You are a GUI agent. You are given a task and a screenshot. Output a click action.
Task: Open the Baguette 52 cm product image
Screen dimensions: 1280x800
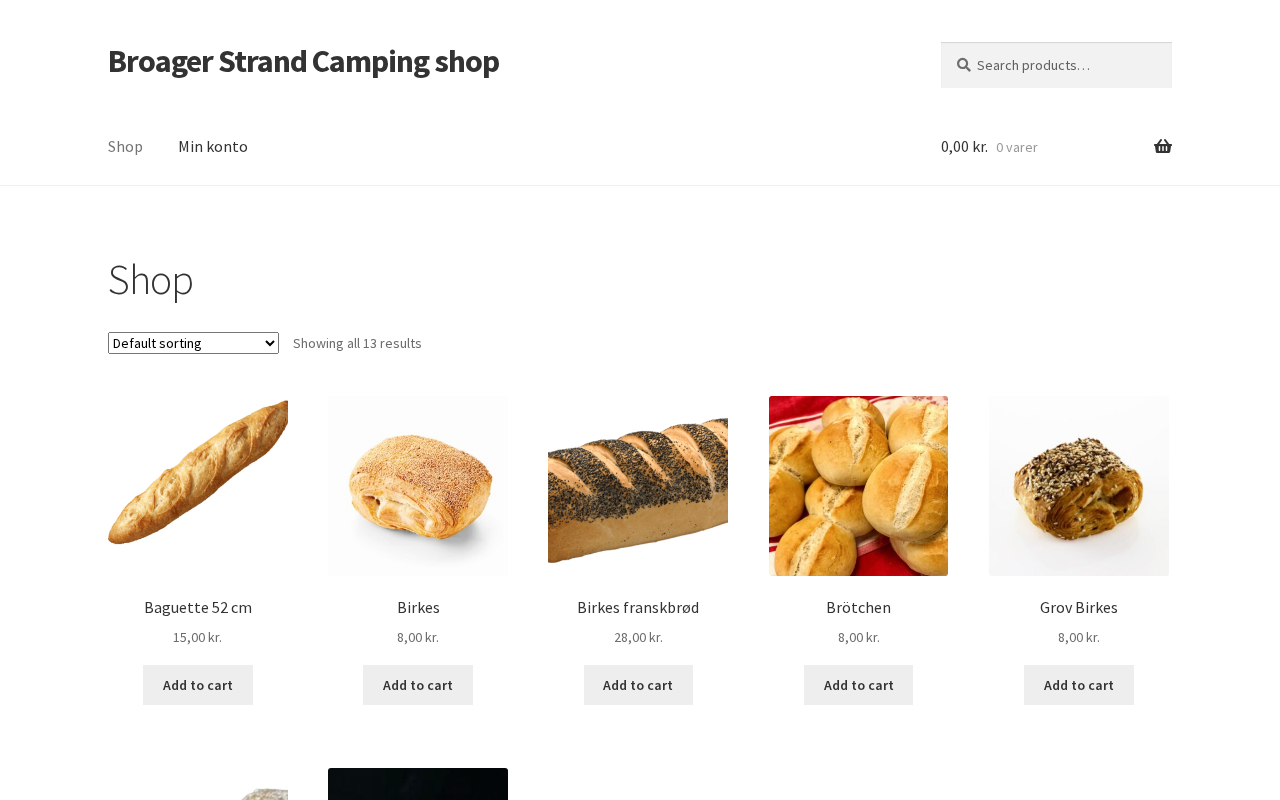pos(198,486)
